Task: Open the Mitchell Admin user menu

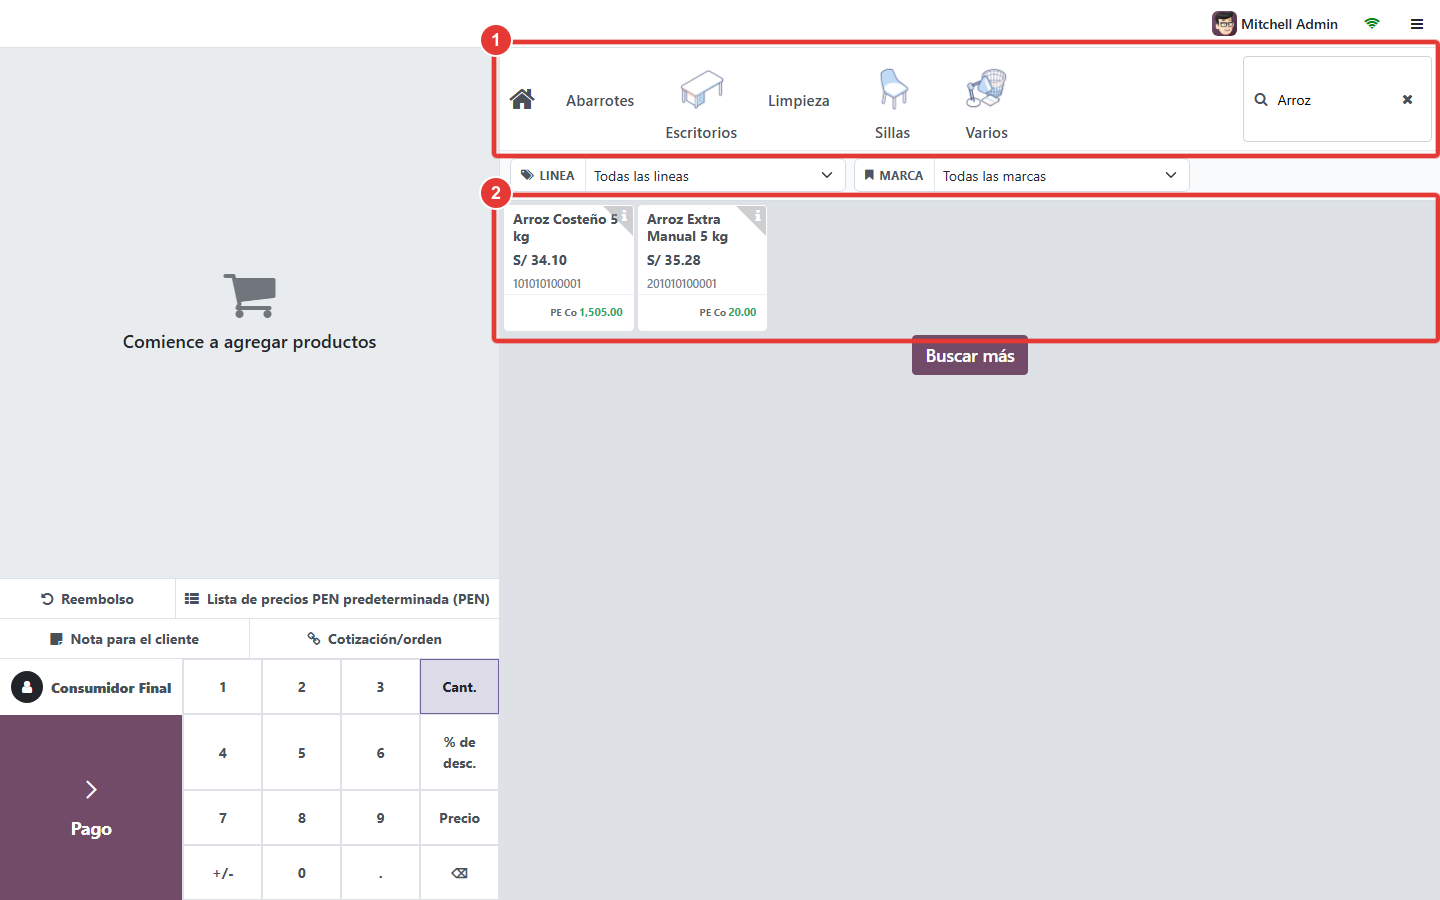Action: coord(1275,24)
